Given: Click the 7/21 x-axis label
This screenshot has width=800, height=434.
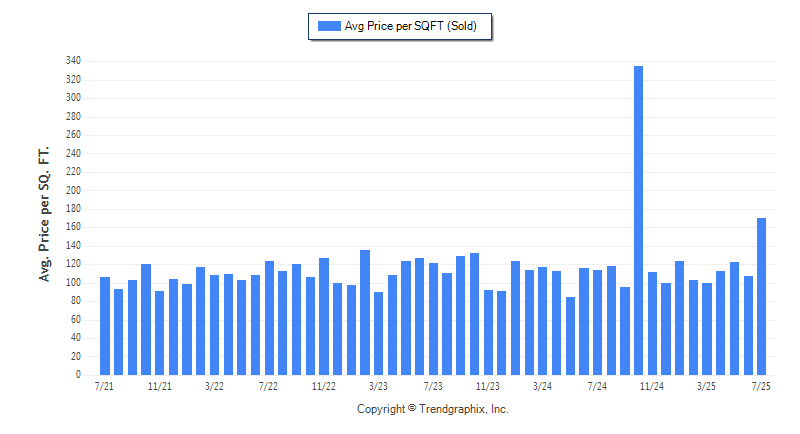Looking at the screenshot, I should (x=104, y=386).
